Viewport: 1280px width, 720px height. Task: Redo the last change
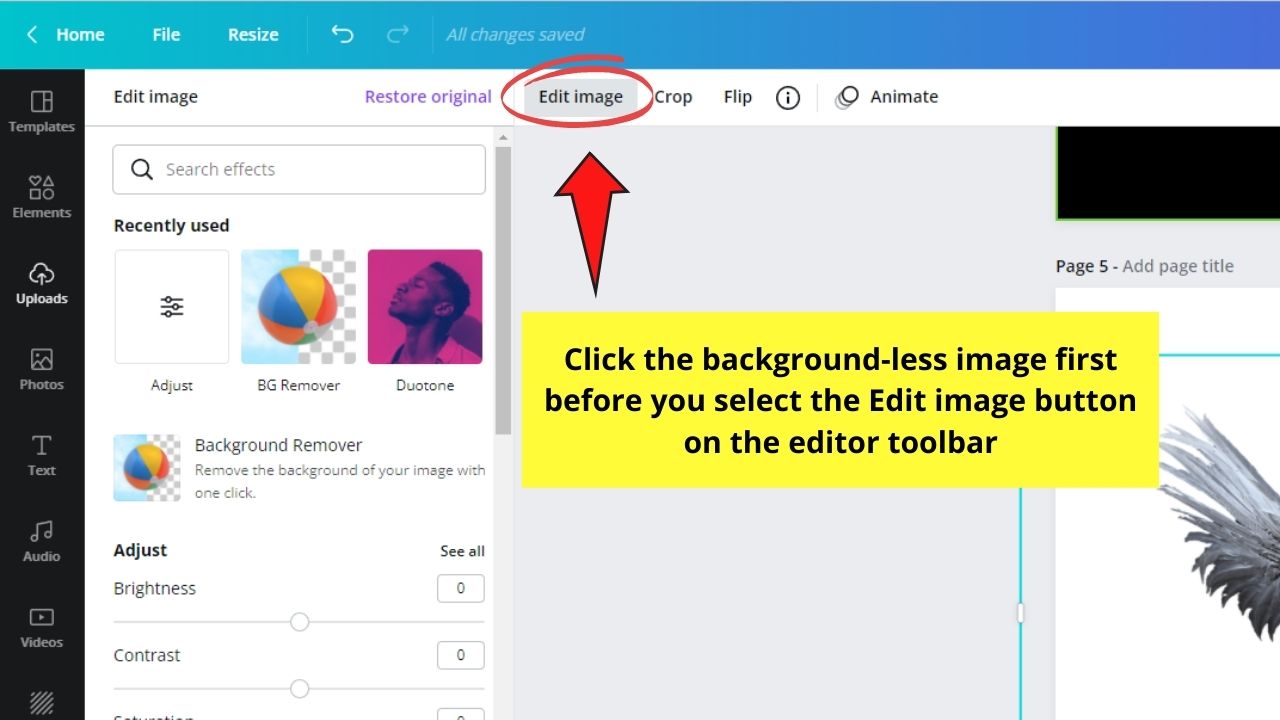coord(397,34)
